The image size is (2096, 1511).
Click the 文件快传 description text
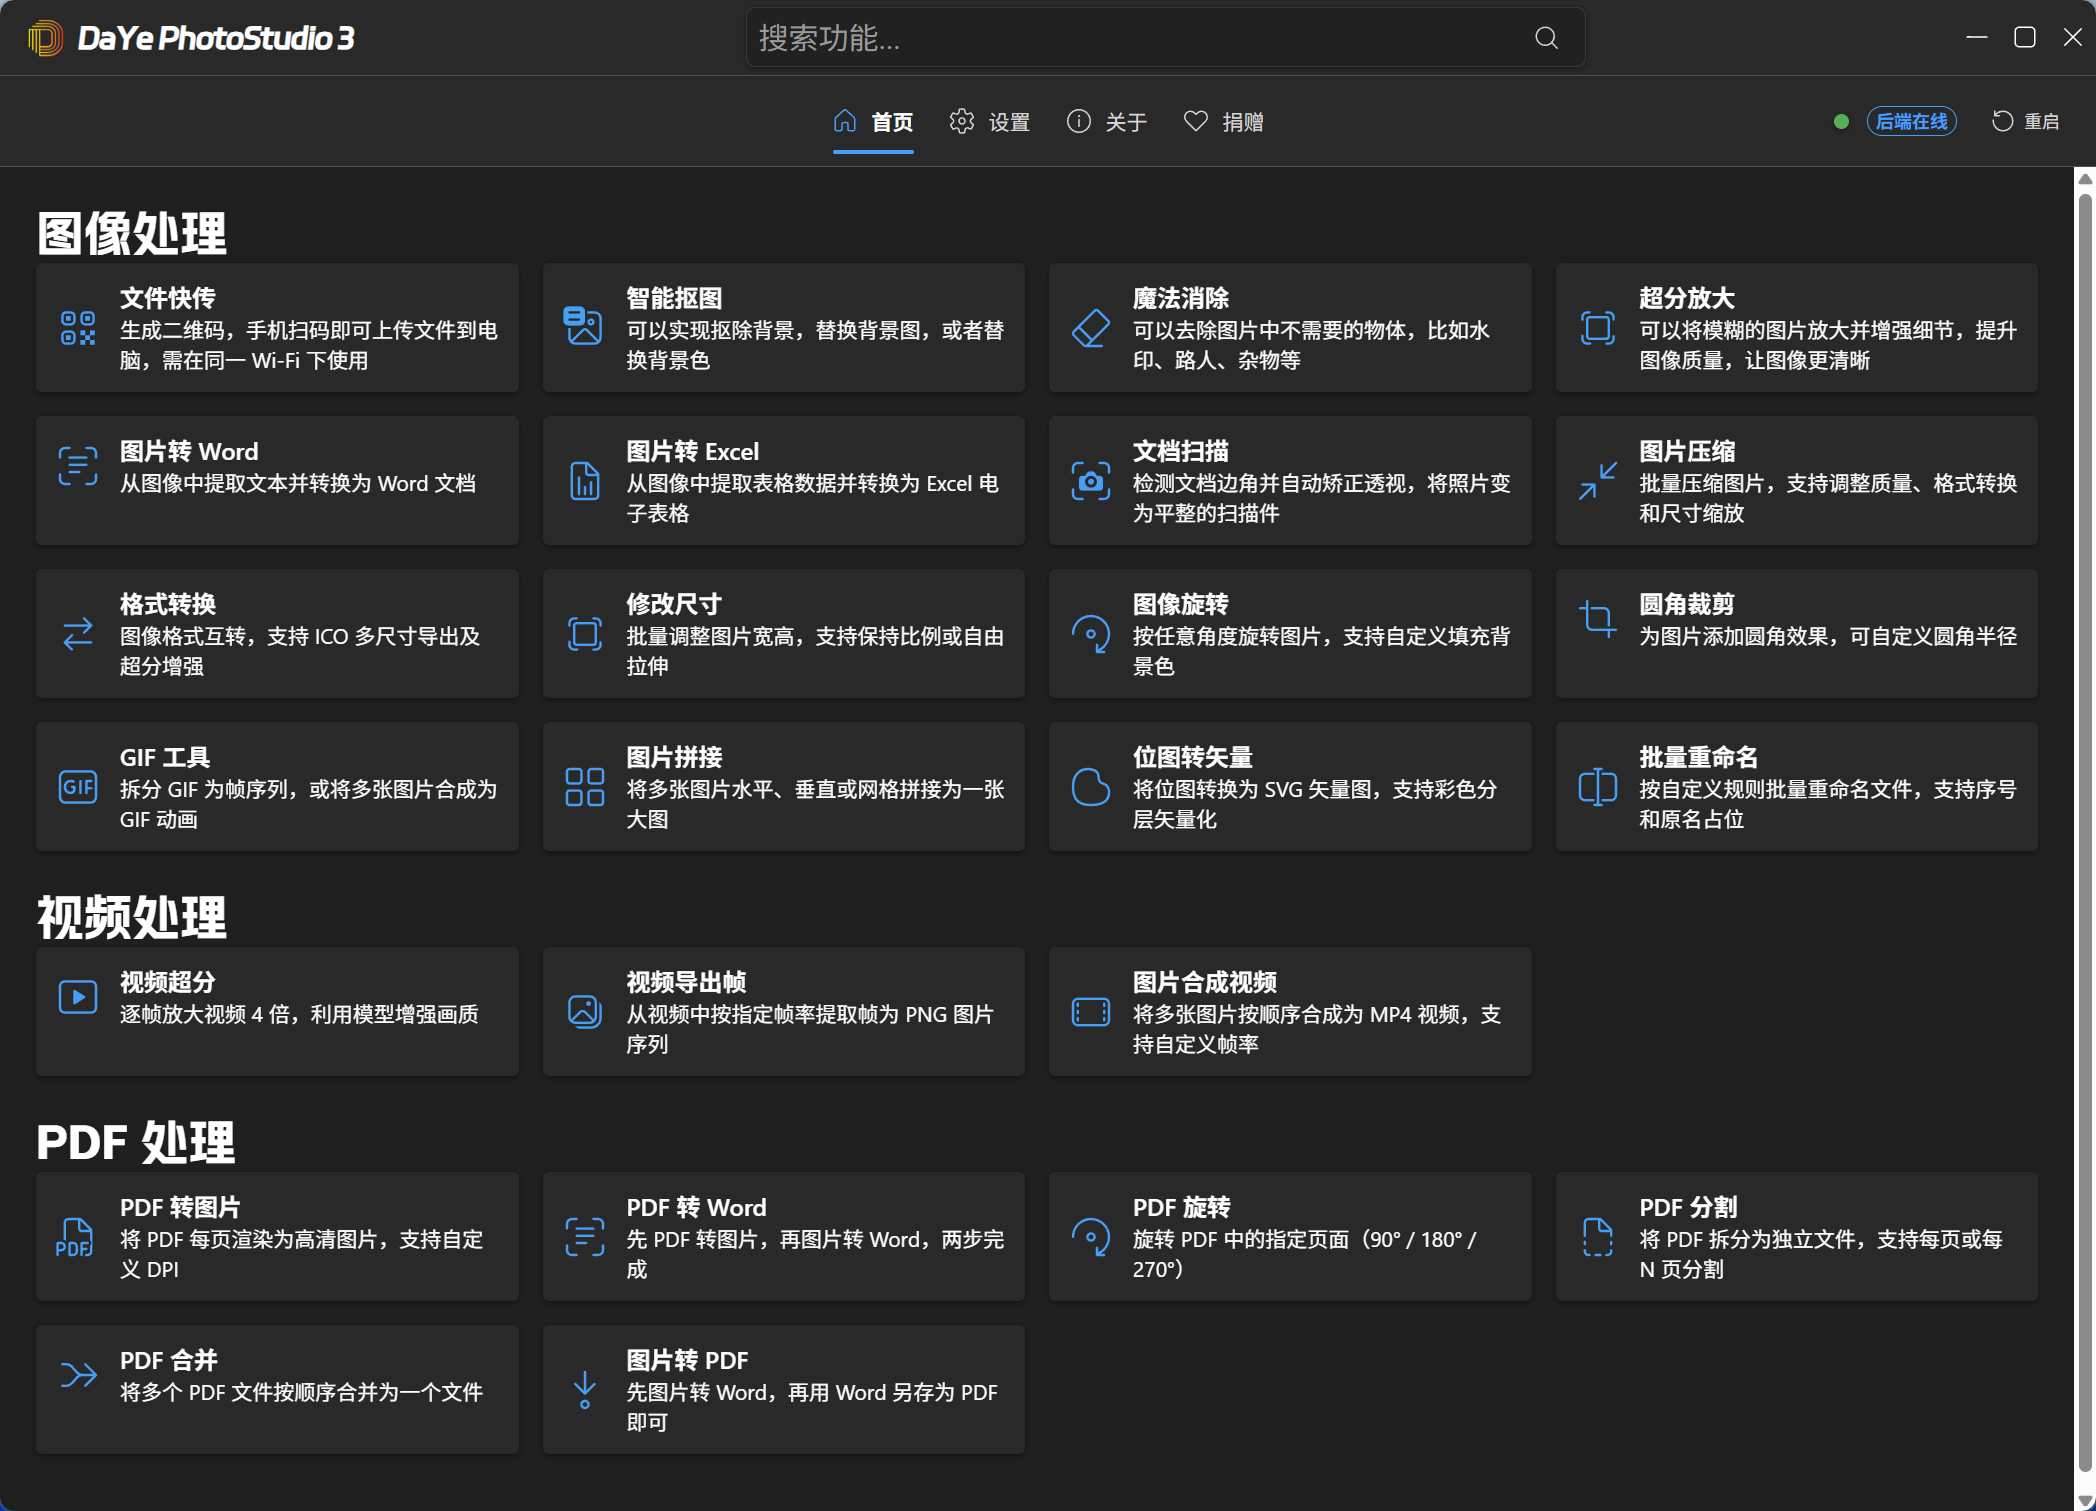point(308,345)
